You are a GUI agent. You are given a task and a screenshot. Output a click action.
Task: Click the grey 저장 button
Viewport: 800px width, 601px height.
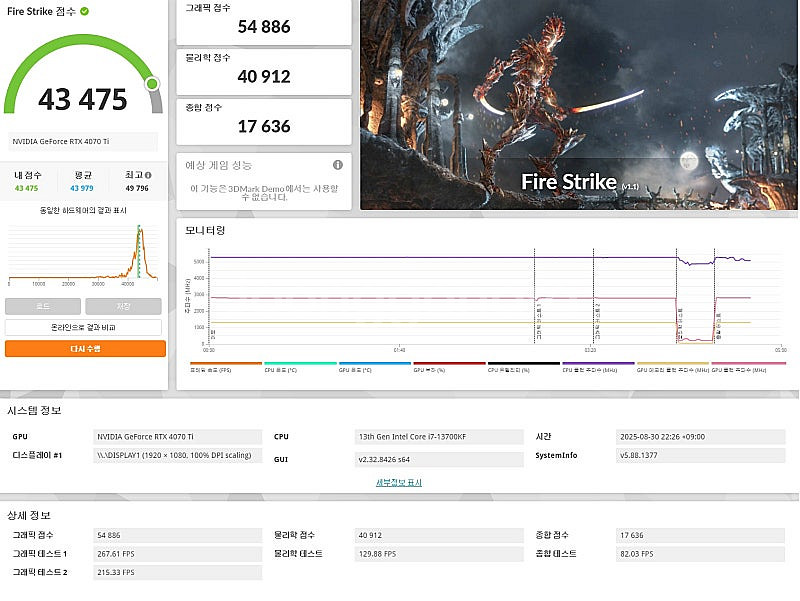tap(123, 306)
